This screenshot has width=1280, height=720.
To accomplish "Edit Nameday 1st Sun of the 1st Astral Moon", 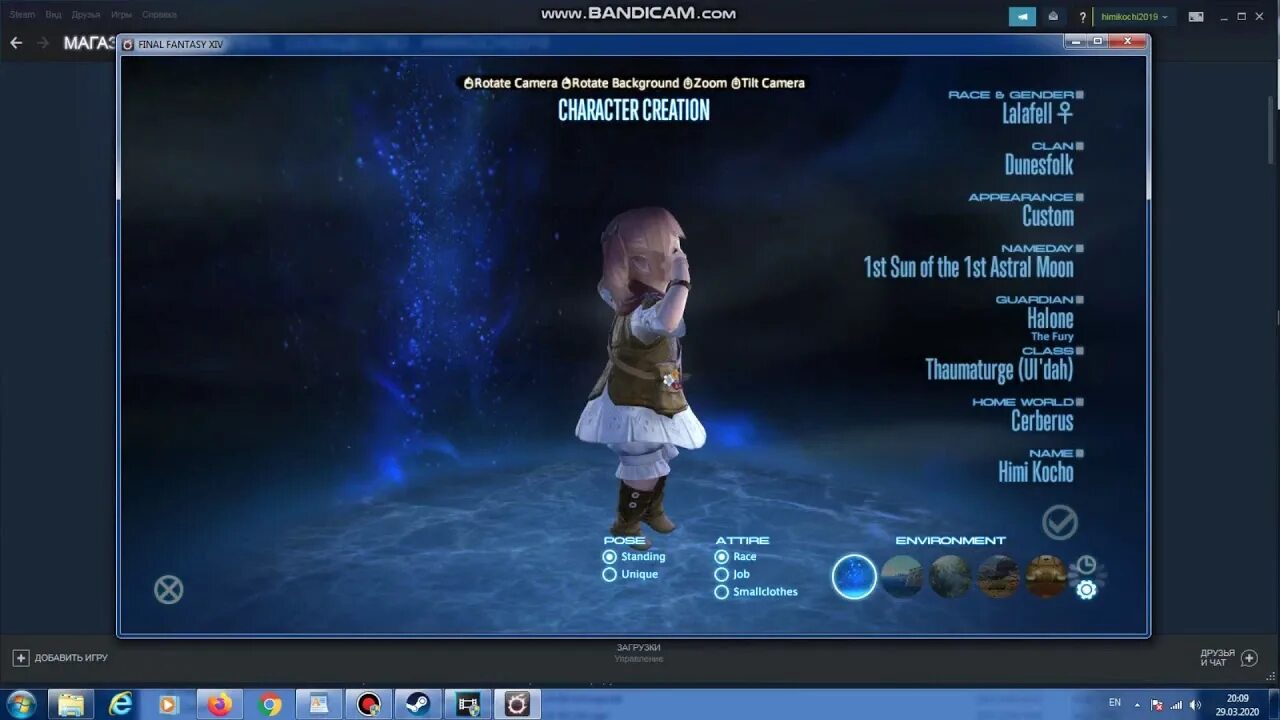I will [x=969, y=267].
